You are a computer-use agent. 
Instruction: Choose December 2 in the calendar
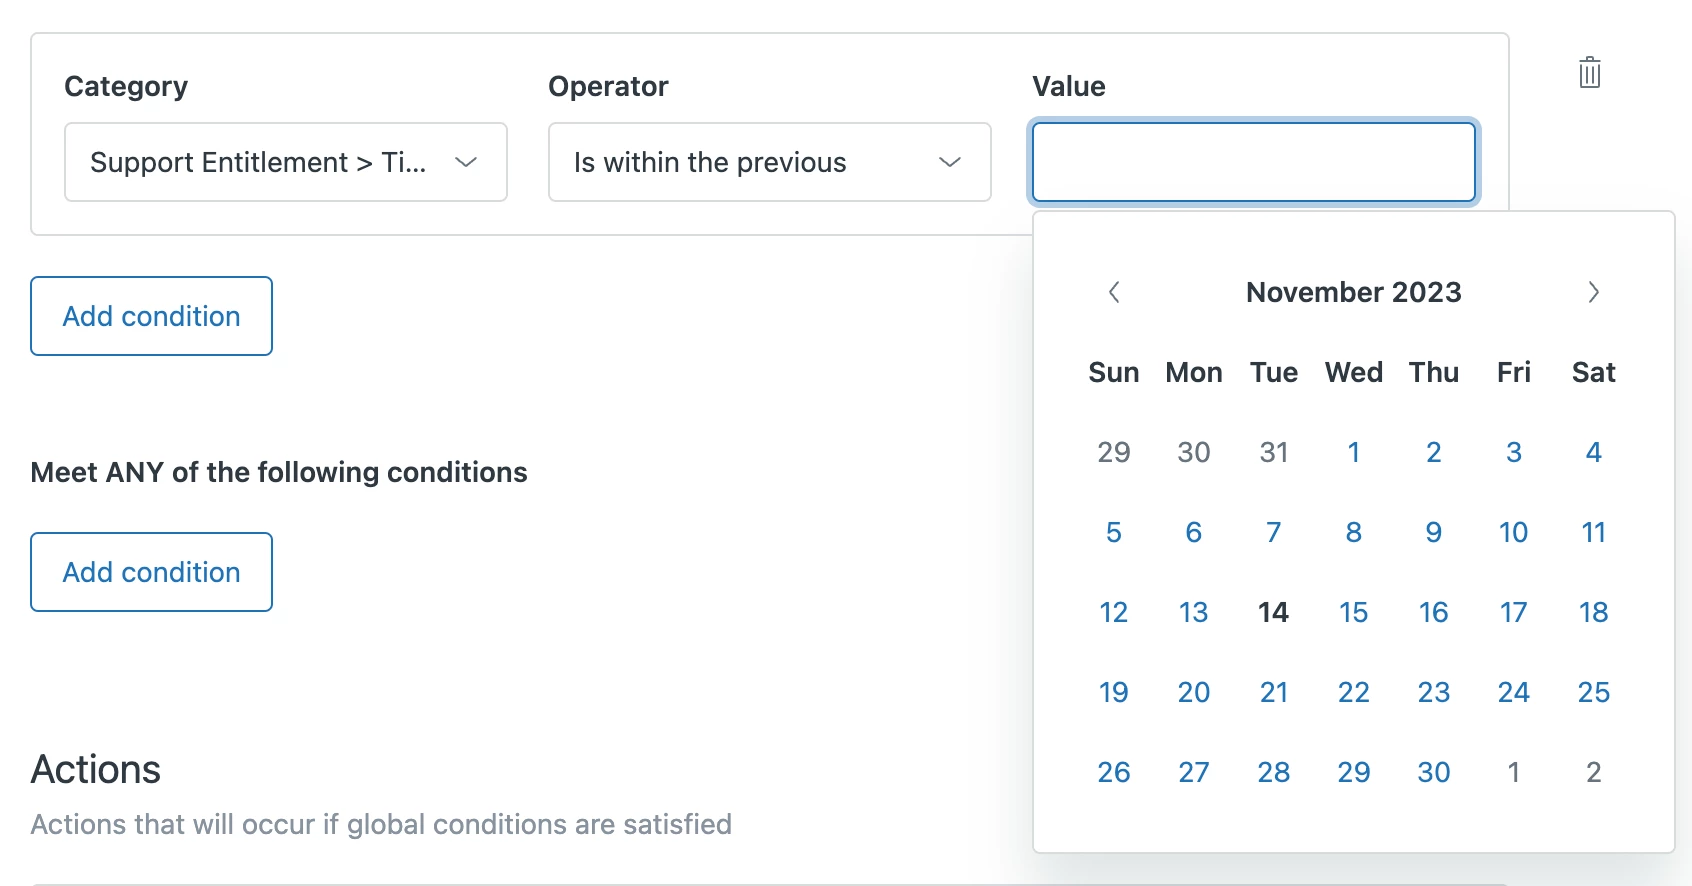(x=1593, y=772)
